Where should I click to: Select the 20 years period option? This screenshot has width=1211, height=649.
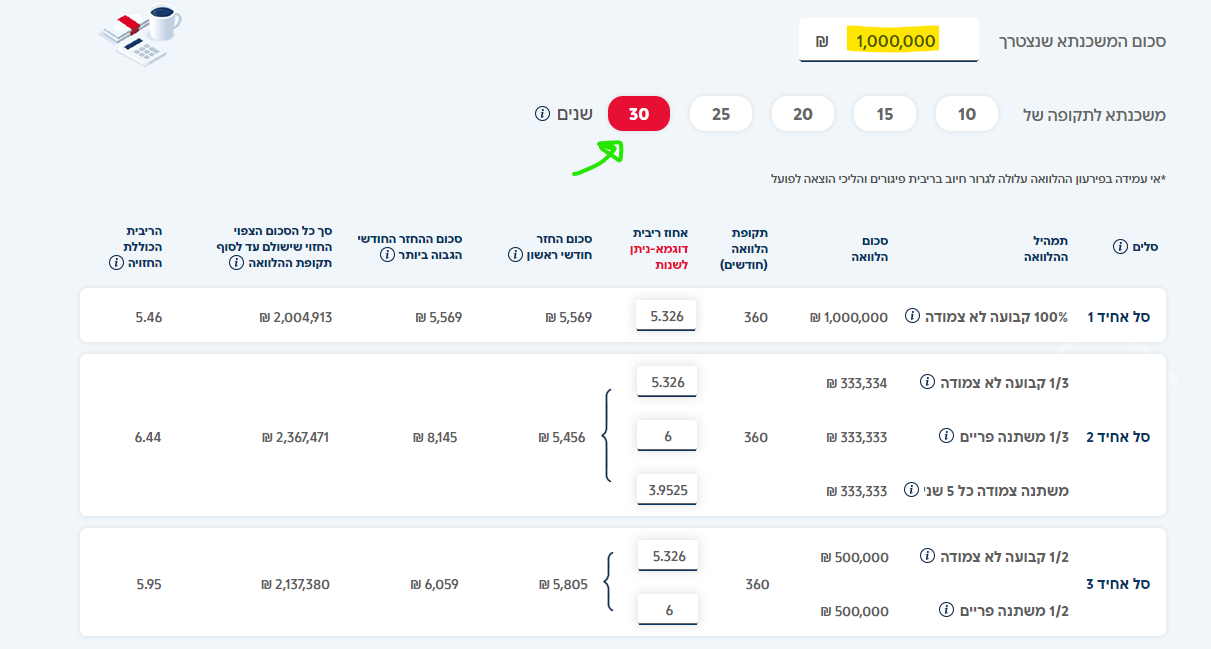(x=803, y=114)
